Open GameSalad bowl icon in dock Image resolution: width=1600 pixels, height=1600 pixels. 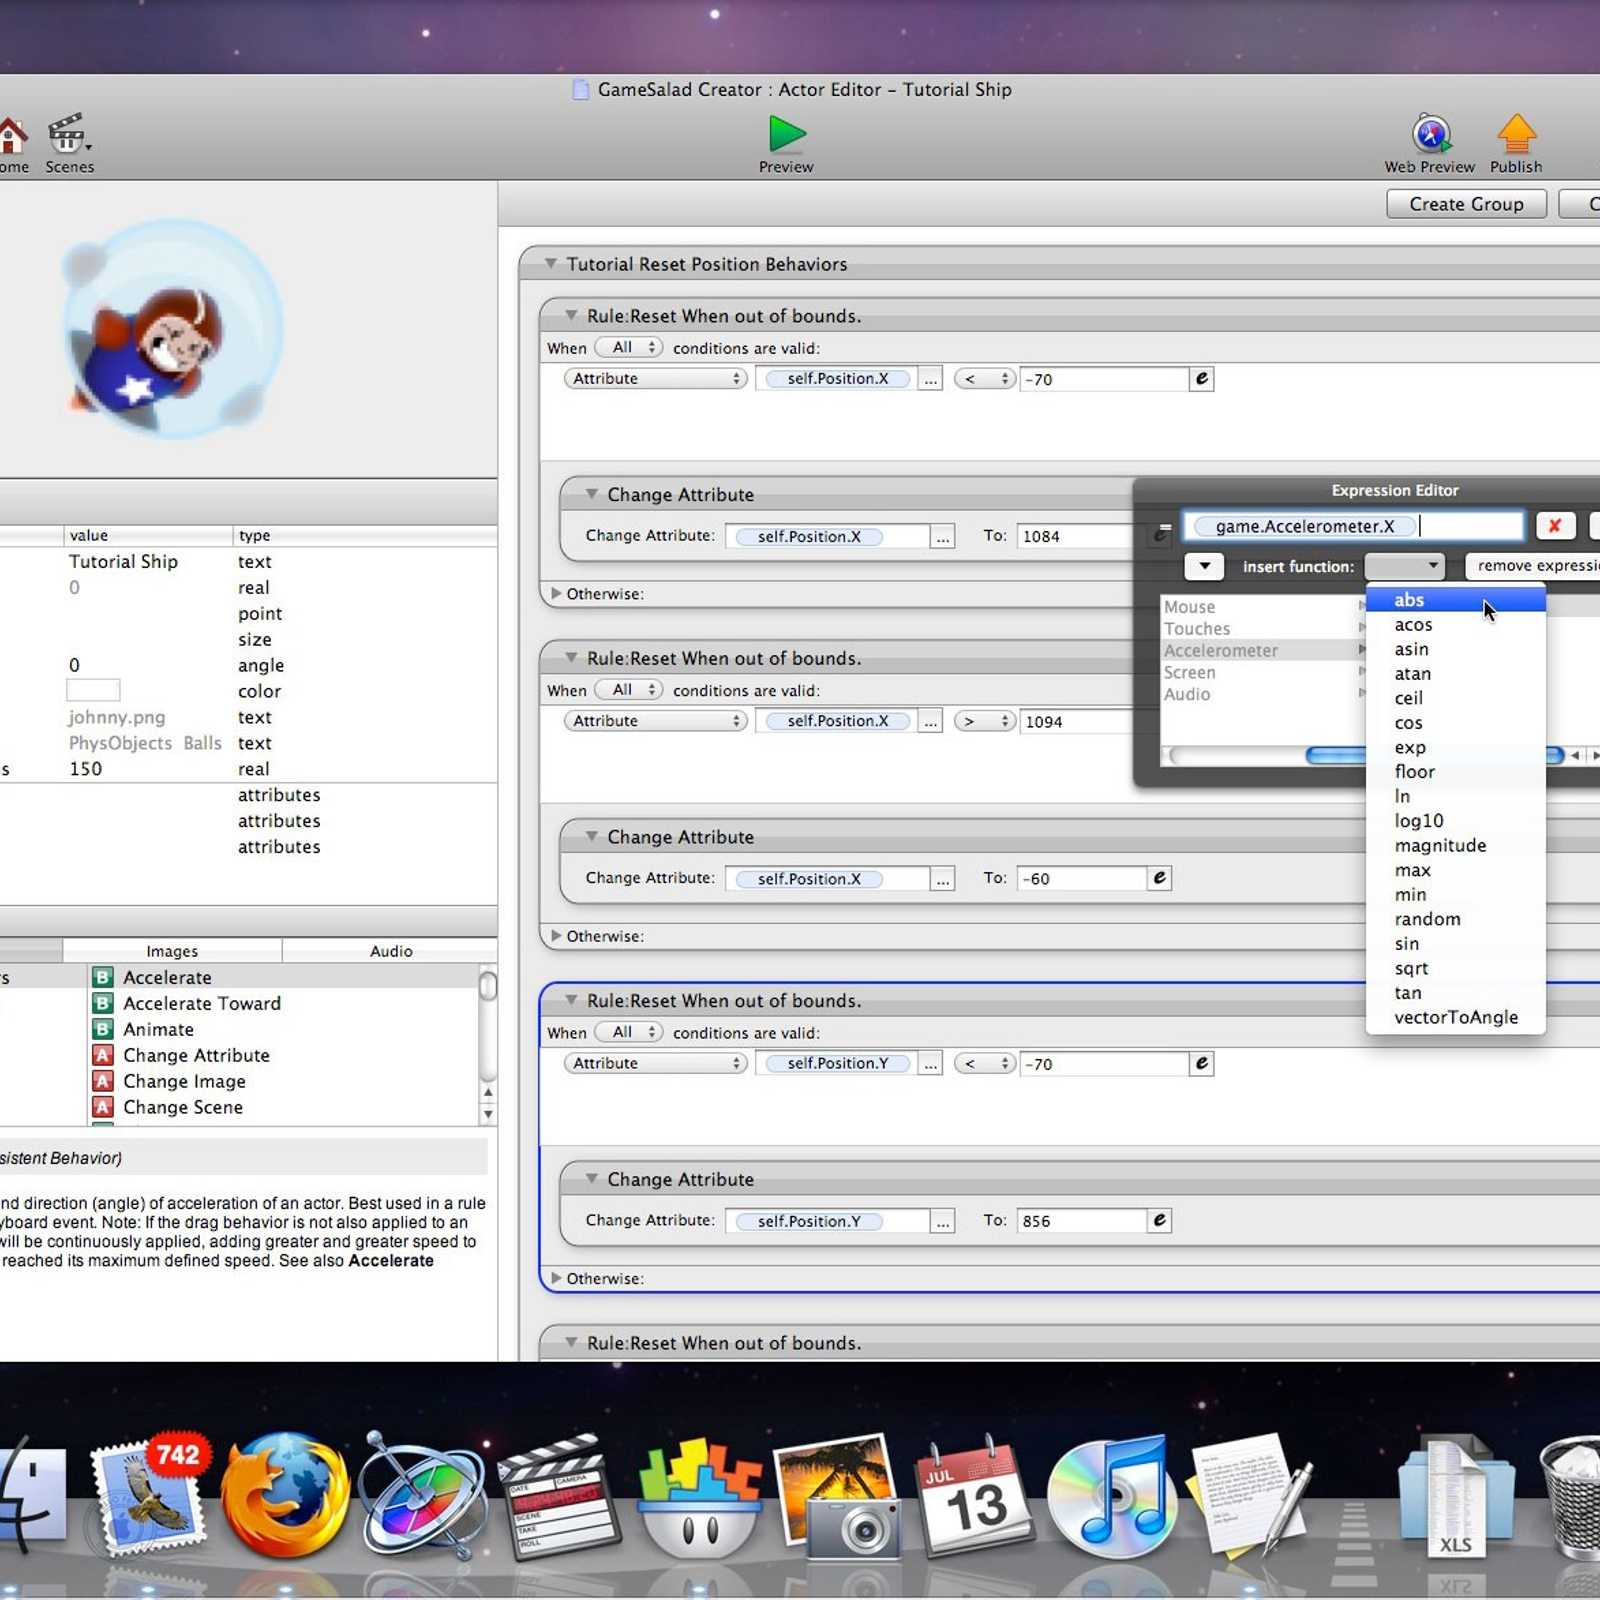(x=700, y=1497)
